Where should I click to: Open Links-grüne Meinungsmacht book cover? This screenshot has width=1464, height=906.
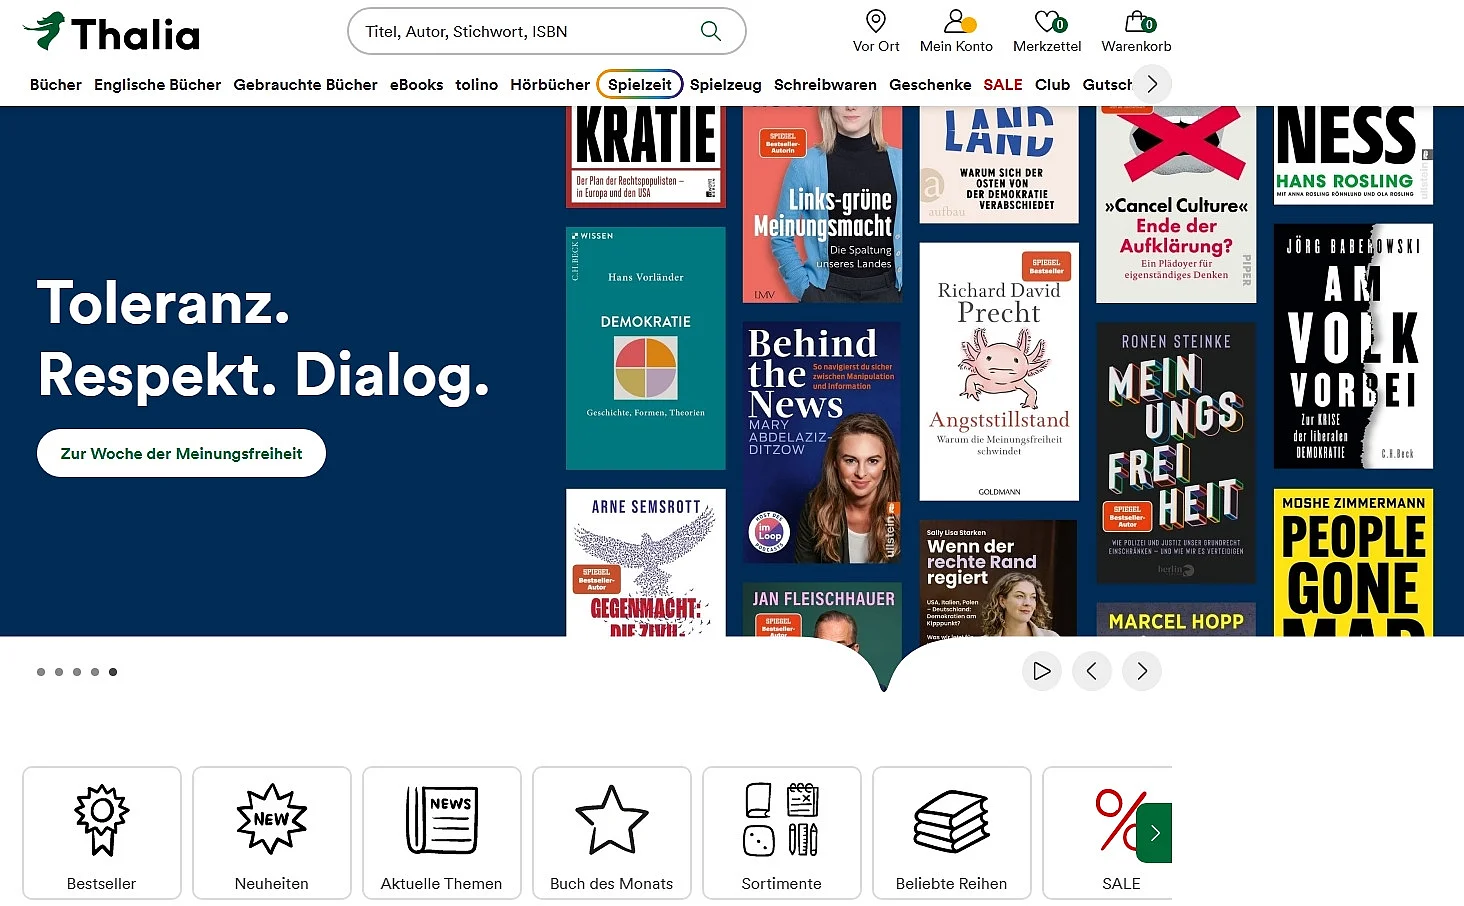pos(822,204)
